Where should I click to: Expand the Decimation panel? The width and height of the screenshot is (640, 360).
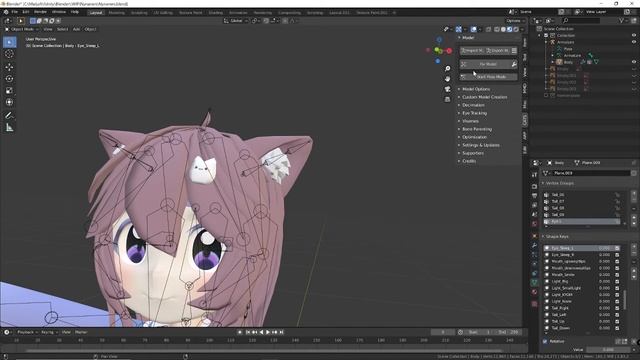tap(473, 105)
